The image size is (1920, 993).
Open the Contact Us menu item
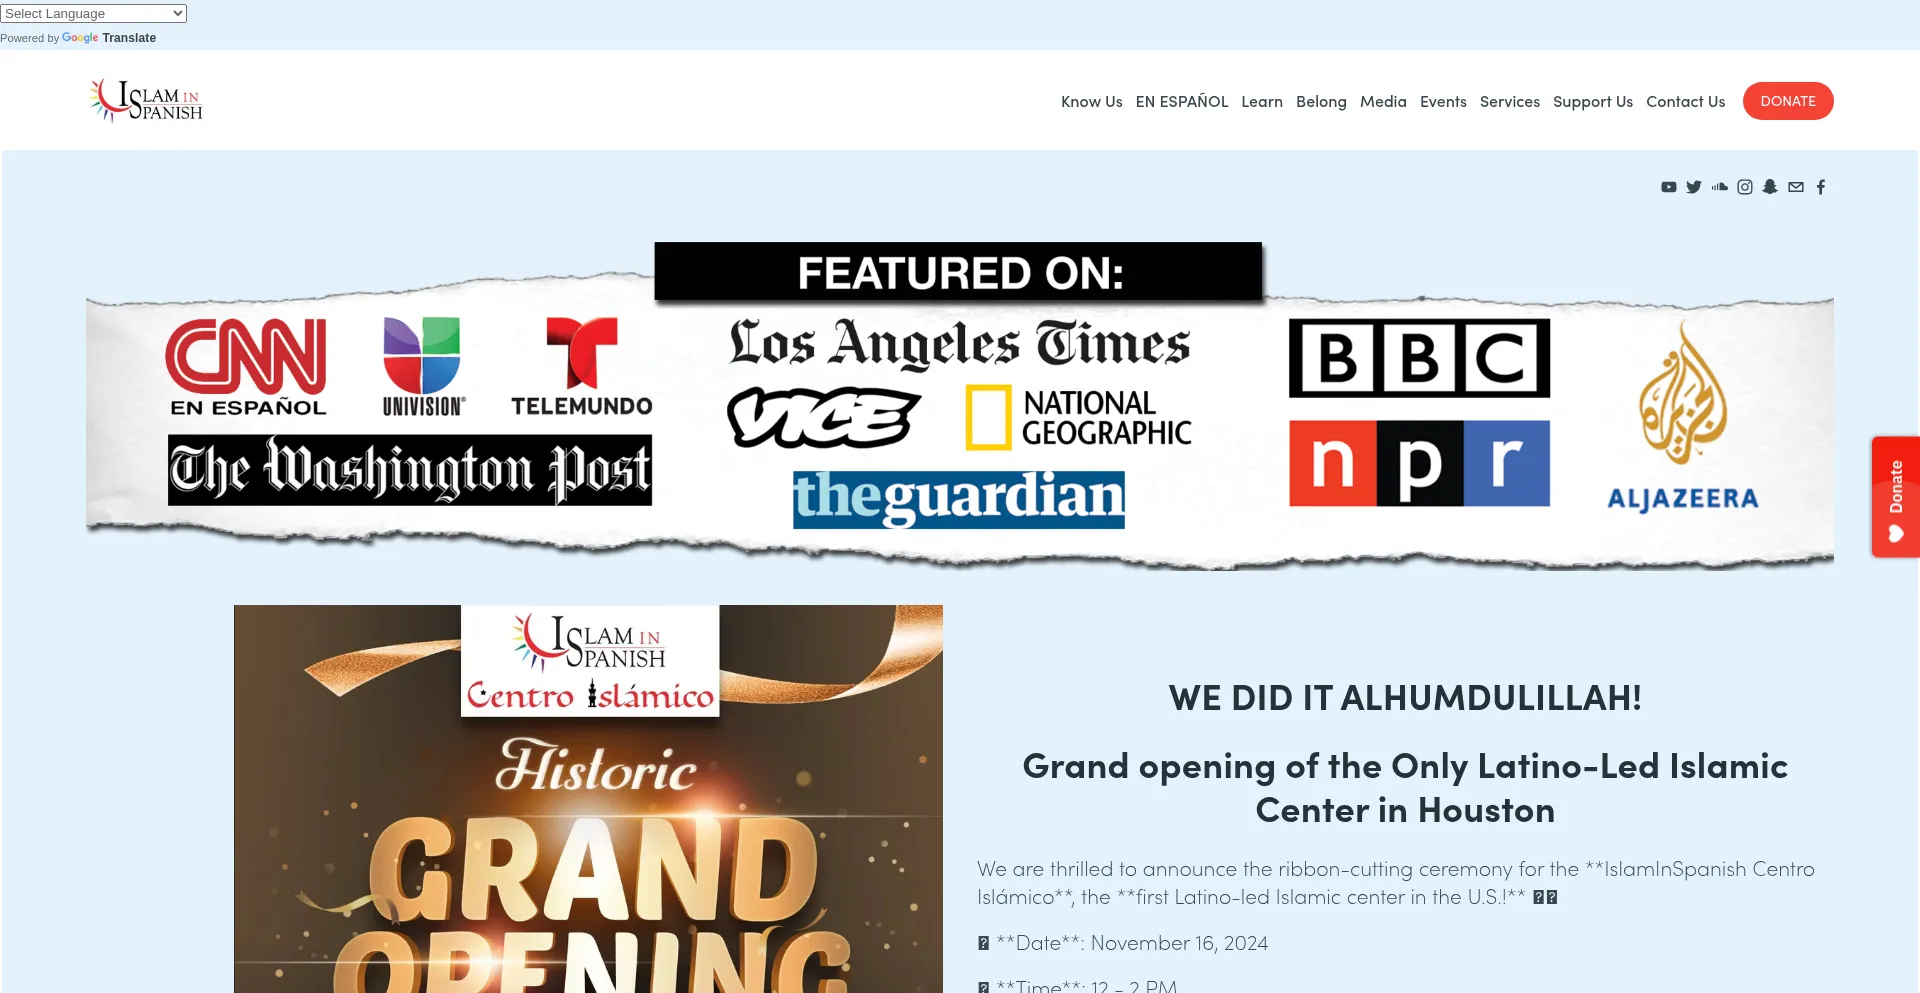coord(1686,102)
